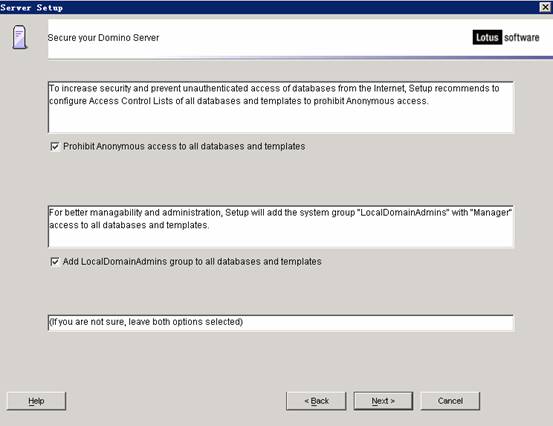Click the 'software' word beside Lotus logo
This screenshot has height=426, width=553.
pyautogui.click(x=521, y=37)
